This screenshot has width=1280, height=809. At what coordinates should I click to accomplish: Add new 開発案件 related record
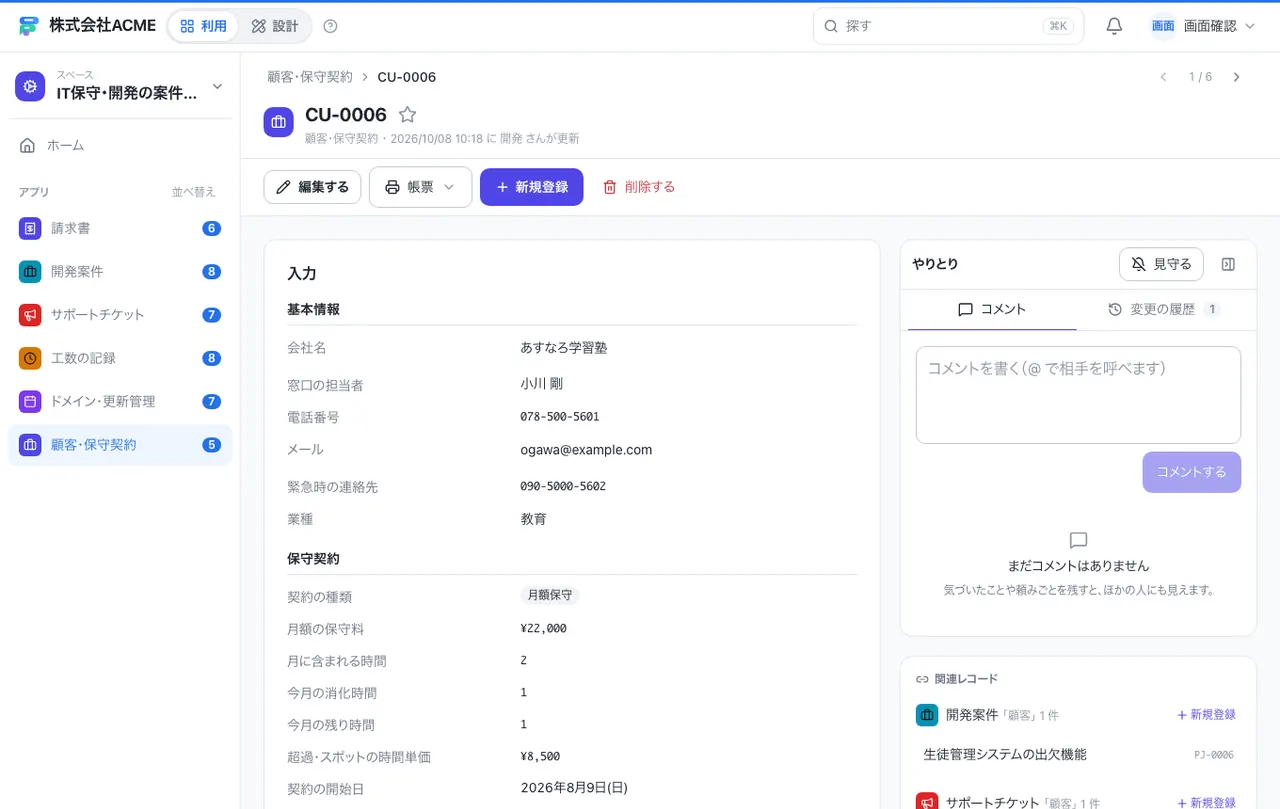[1206, 715]
